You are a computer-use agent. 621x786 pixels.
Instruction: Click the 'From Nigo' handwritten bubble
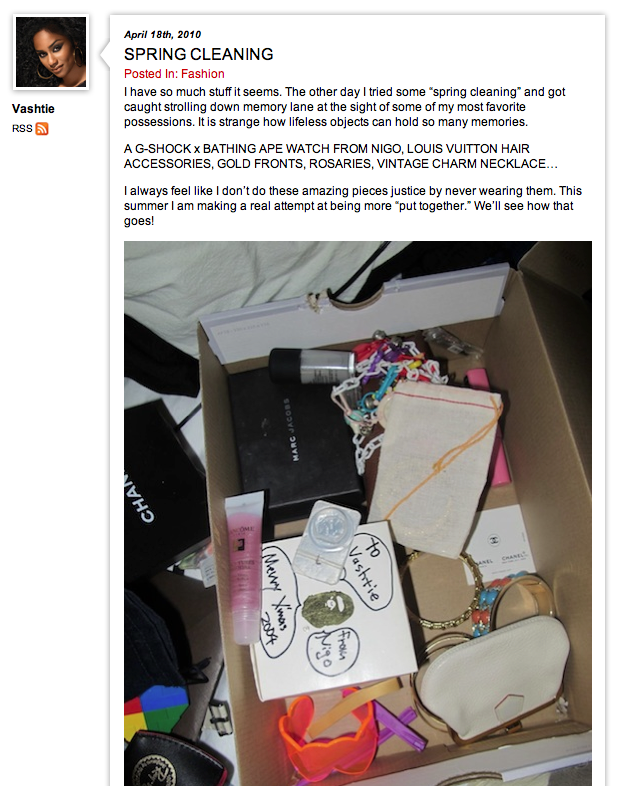333,651
